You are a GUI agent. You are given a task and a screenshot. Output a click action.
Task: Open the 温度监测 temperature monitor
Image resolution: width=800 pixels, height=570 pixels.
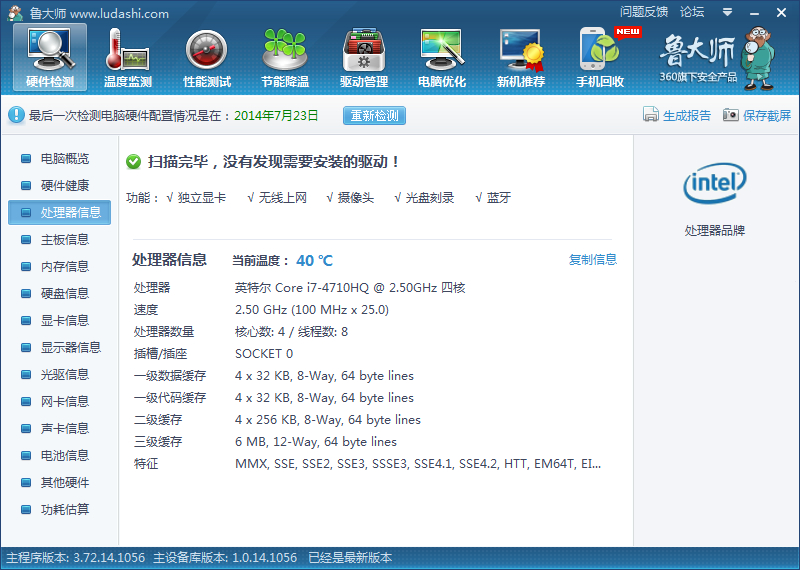click(128, 58)
